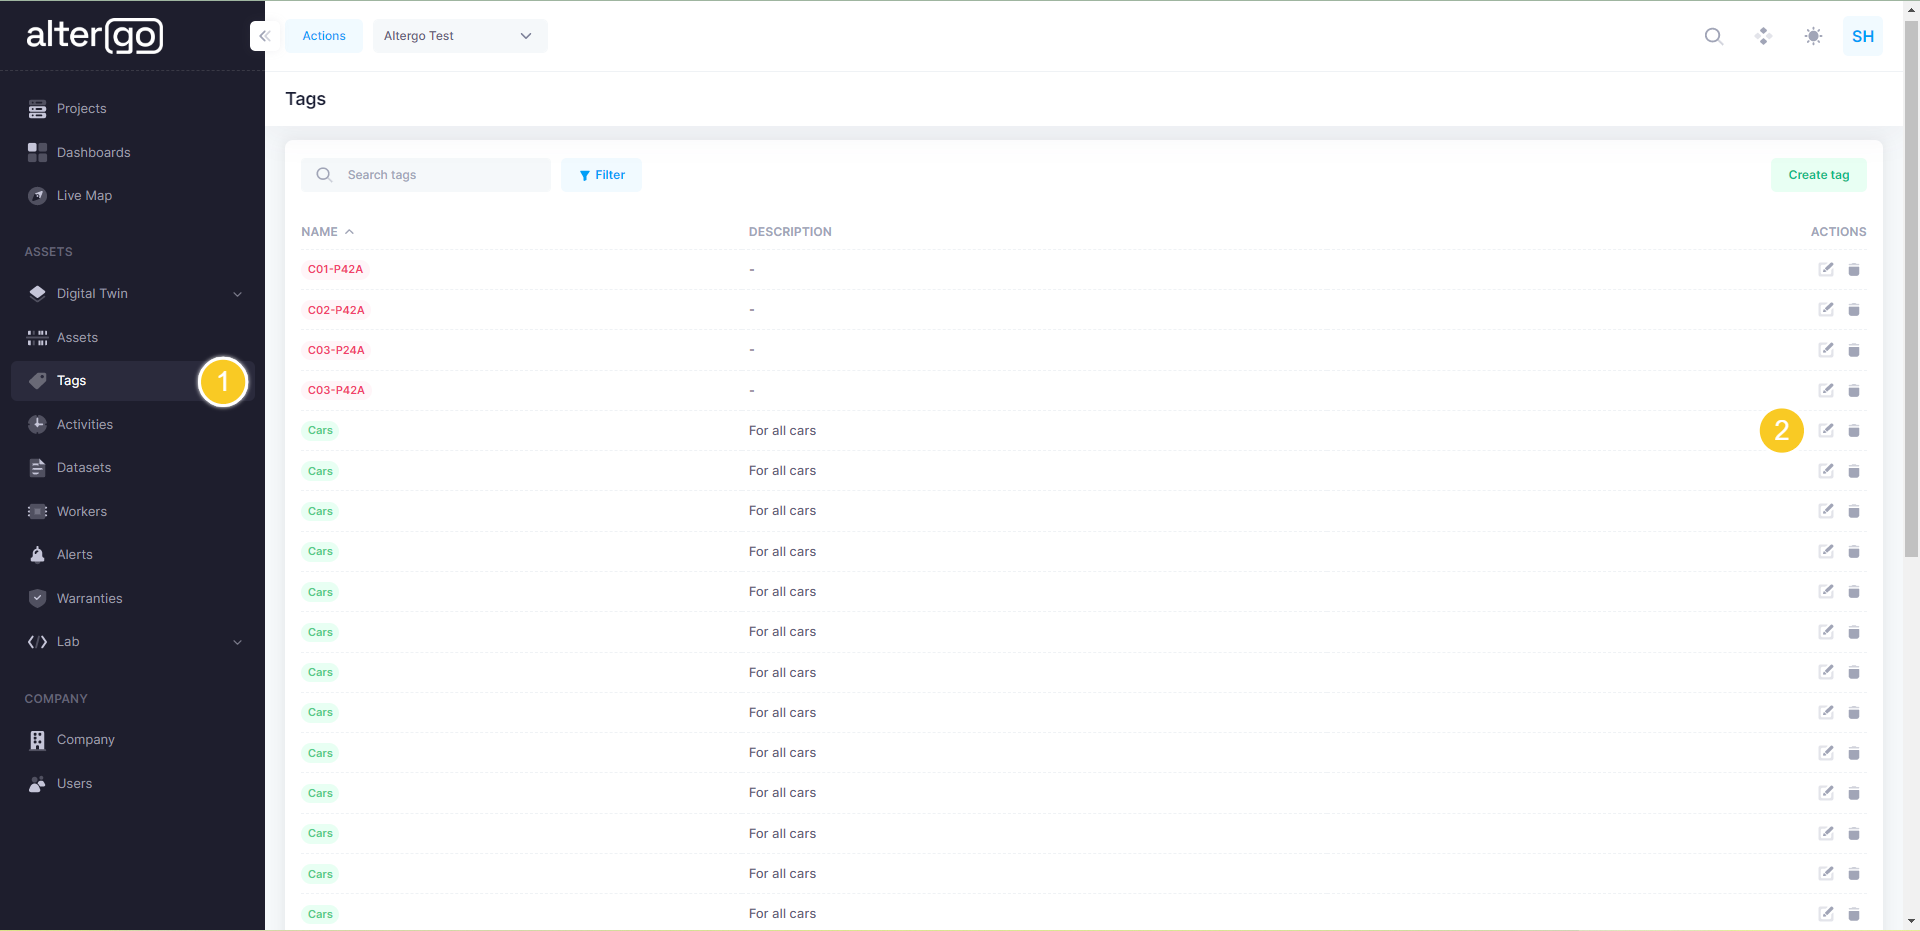
Task: Open the Warranties sidebar item
Action: (89, 599)
